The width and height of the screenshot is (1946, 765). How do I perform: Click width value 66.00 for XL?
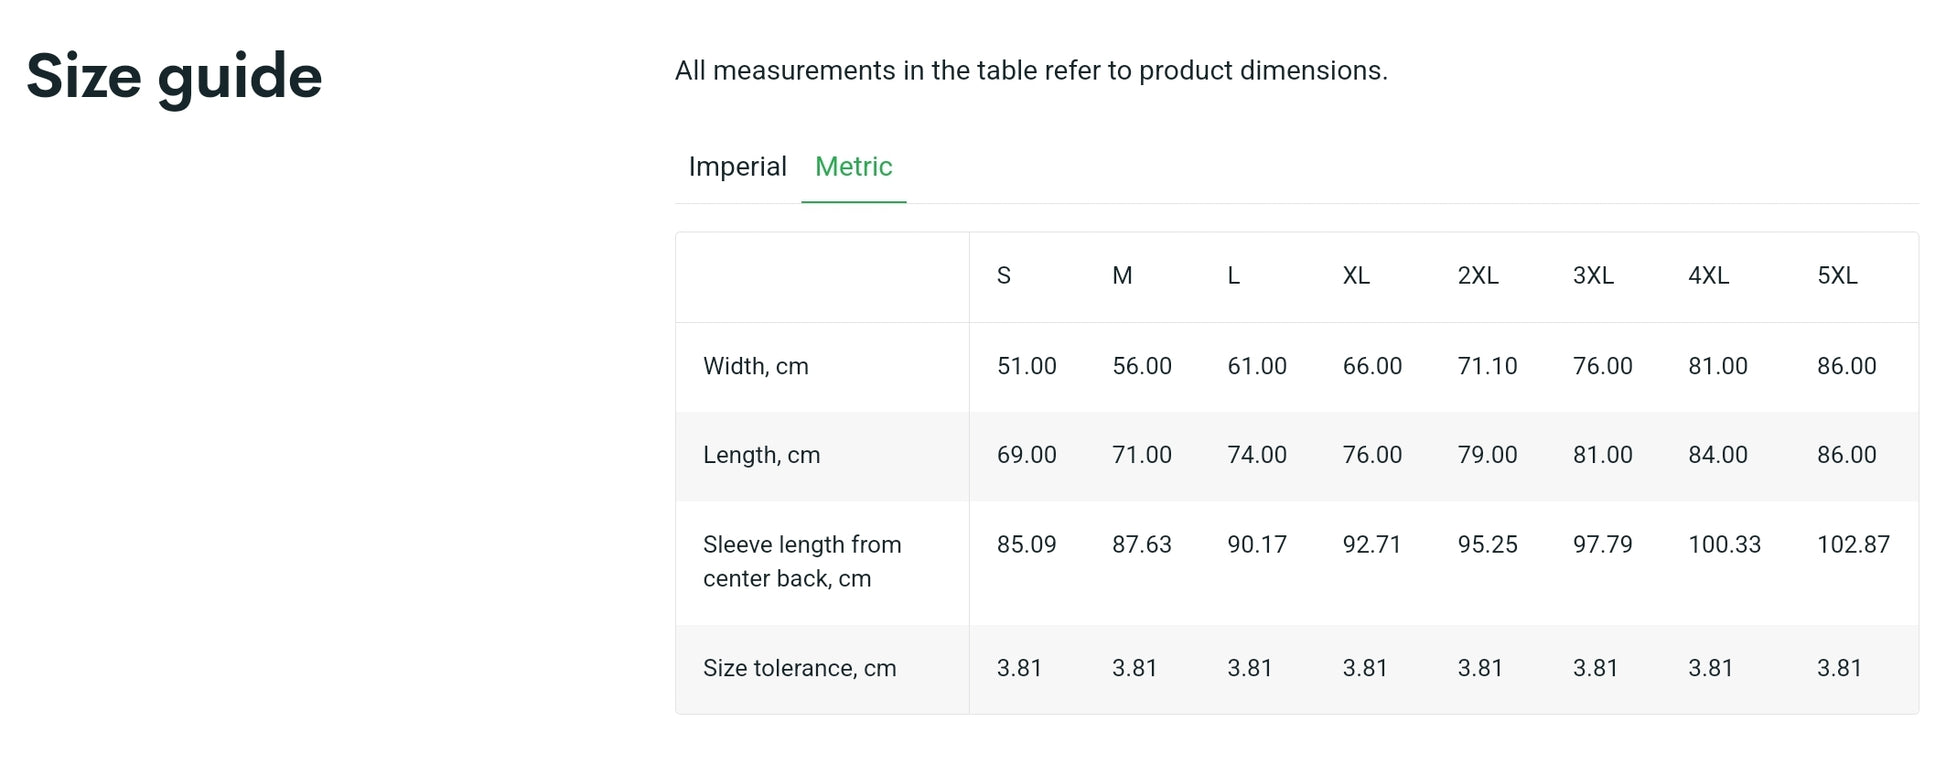(1372, 367)
